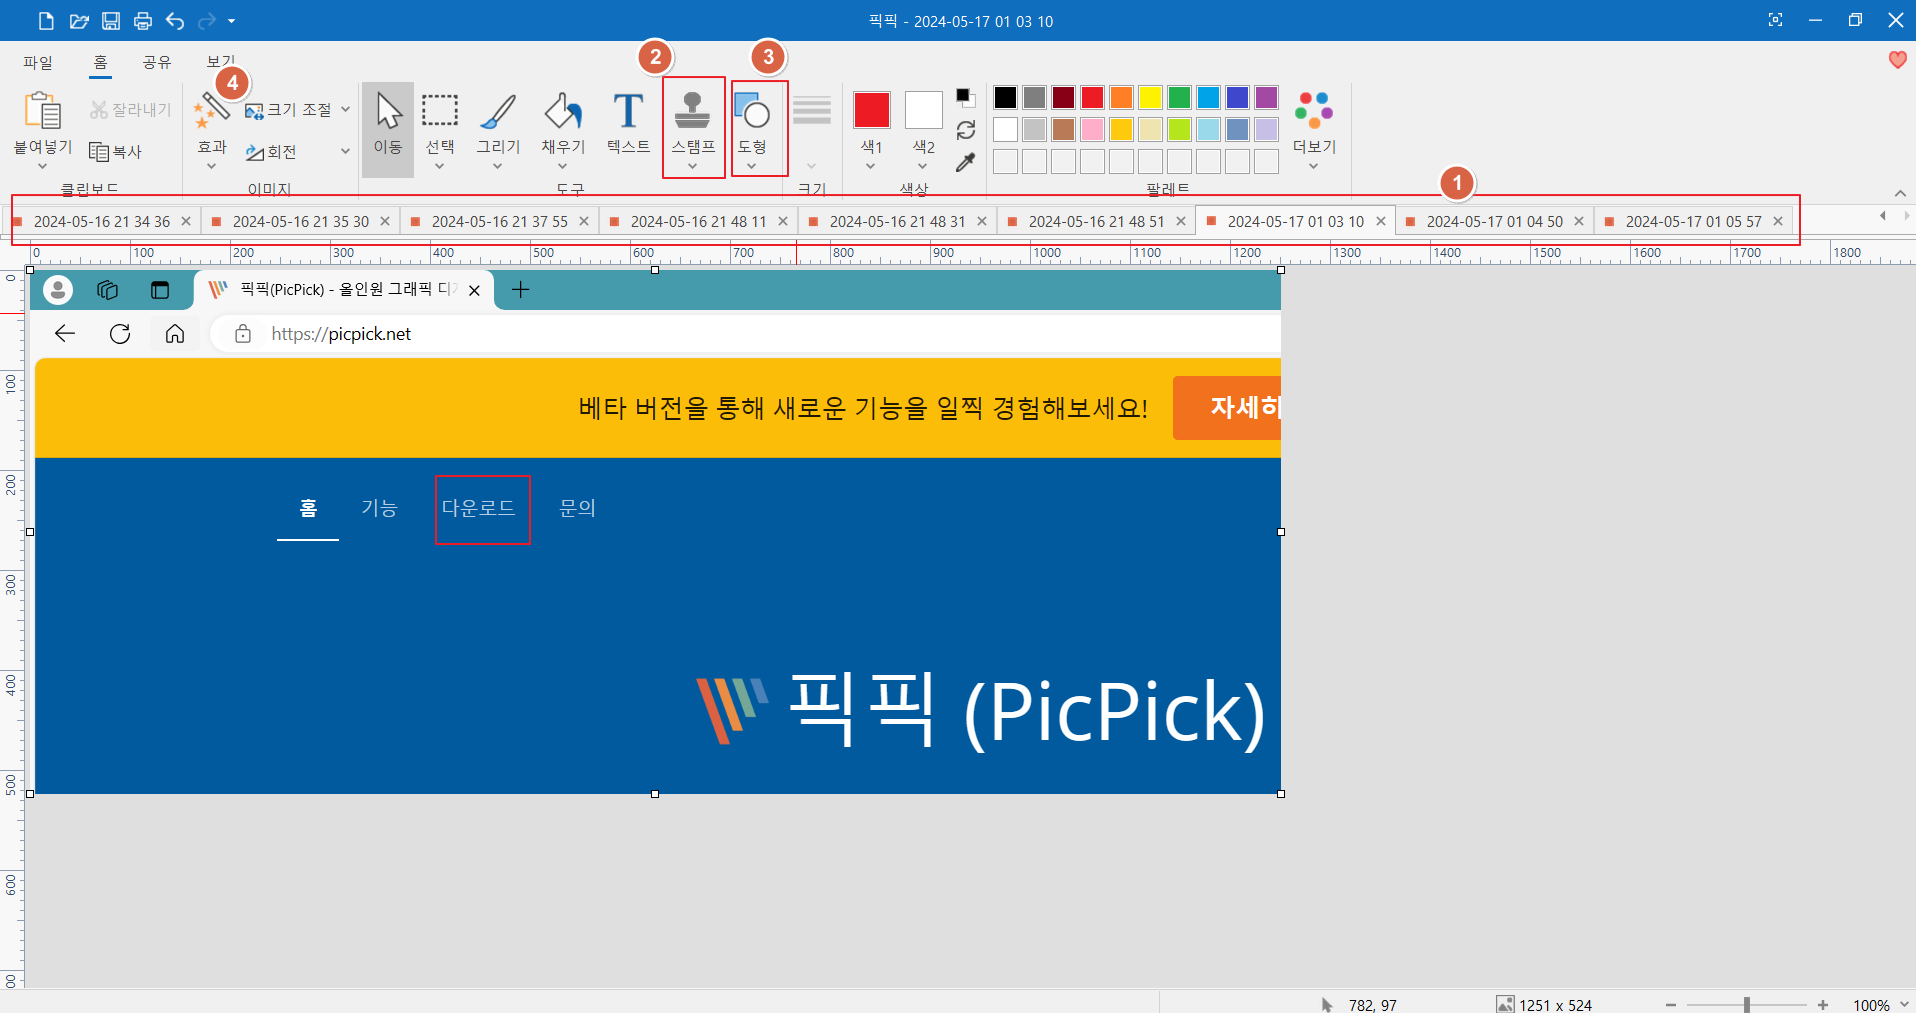Select the 스탬프 stamp tool

point(693,123)
